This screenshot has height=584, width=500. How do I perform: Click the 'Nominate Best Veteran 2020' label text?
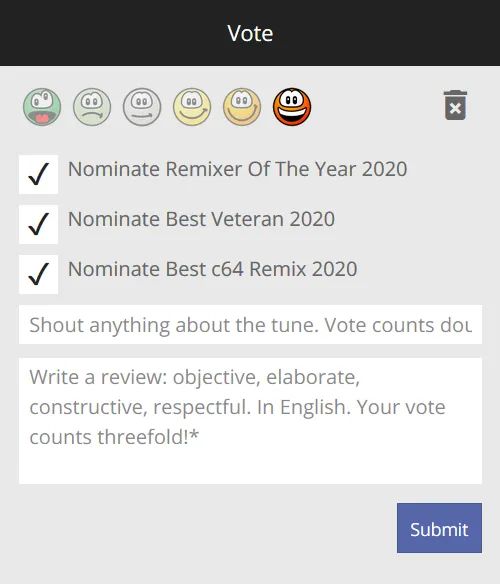click(201, 219)
